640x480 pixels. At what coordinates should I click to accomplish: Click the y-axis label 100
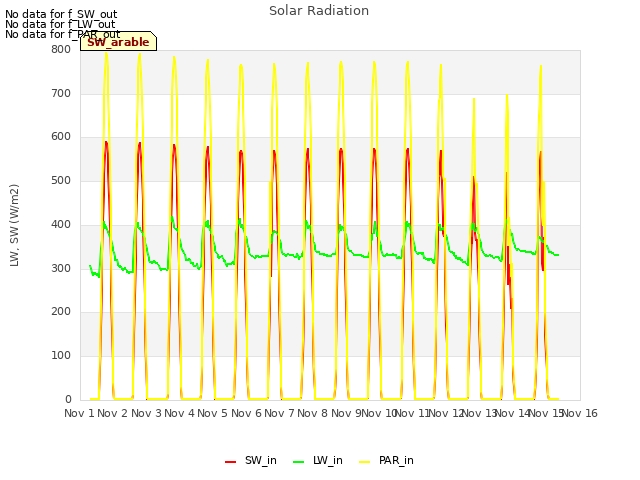(61, 356)
